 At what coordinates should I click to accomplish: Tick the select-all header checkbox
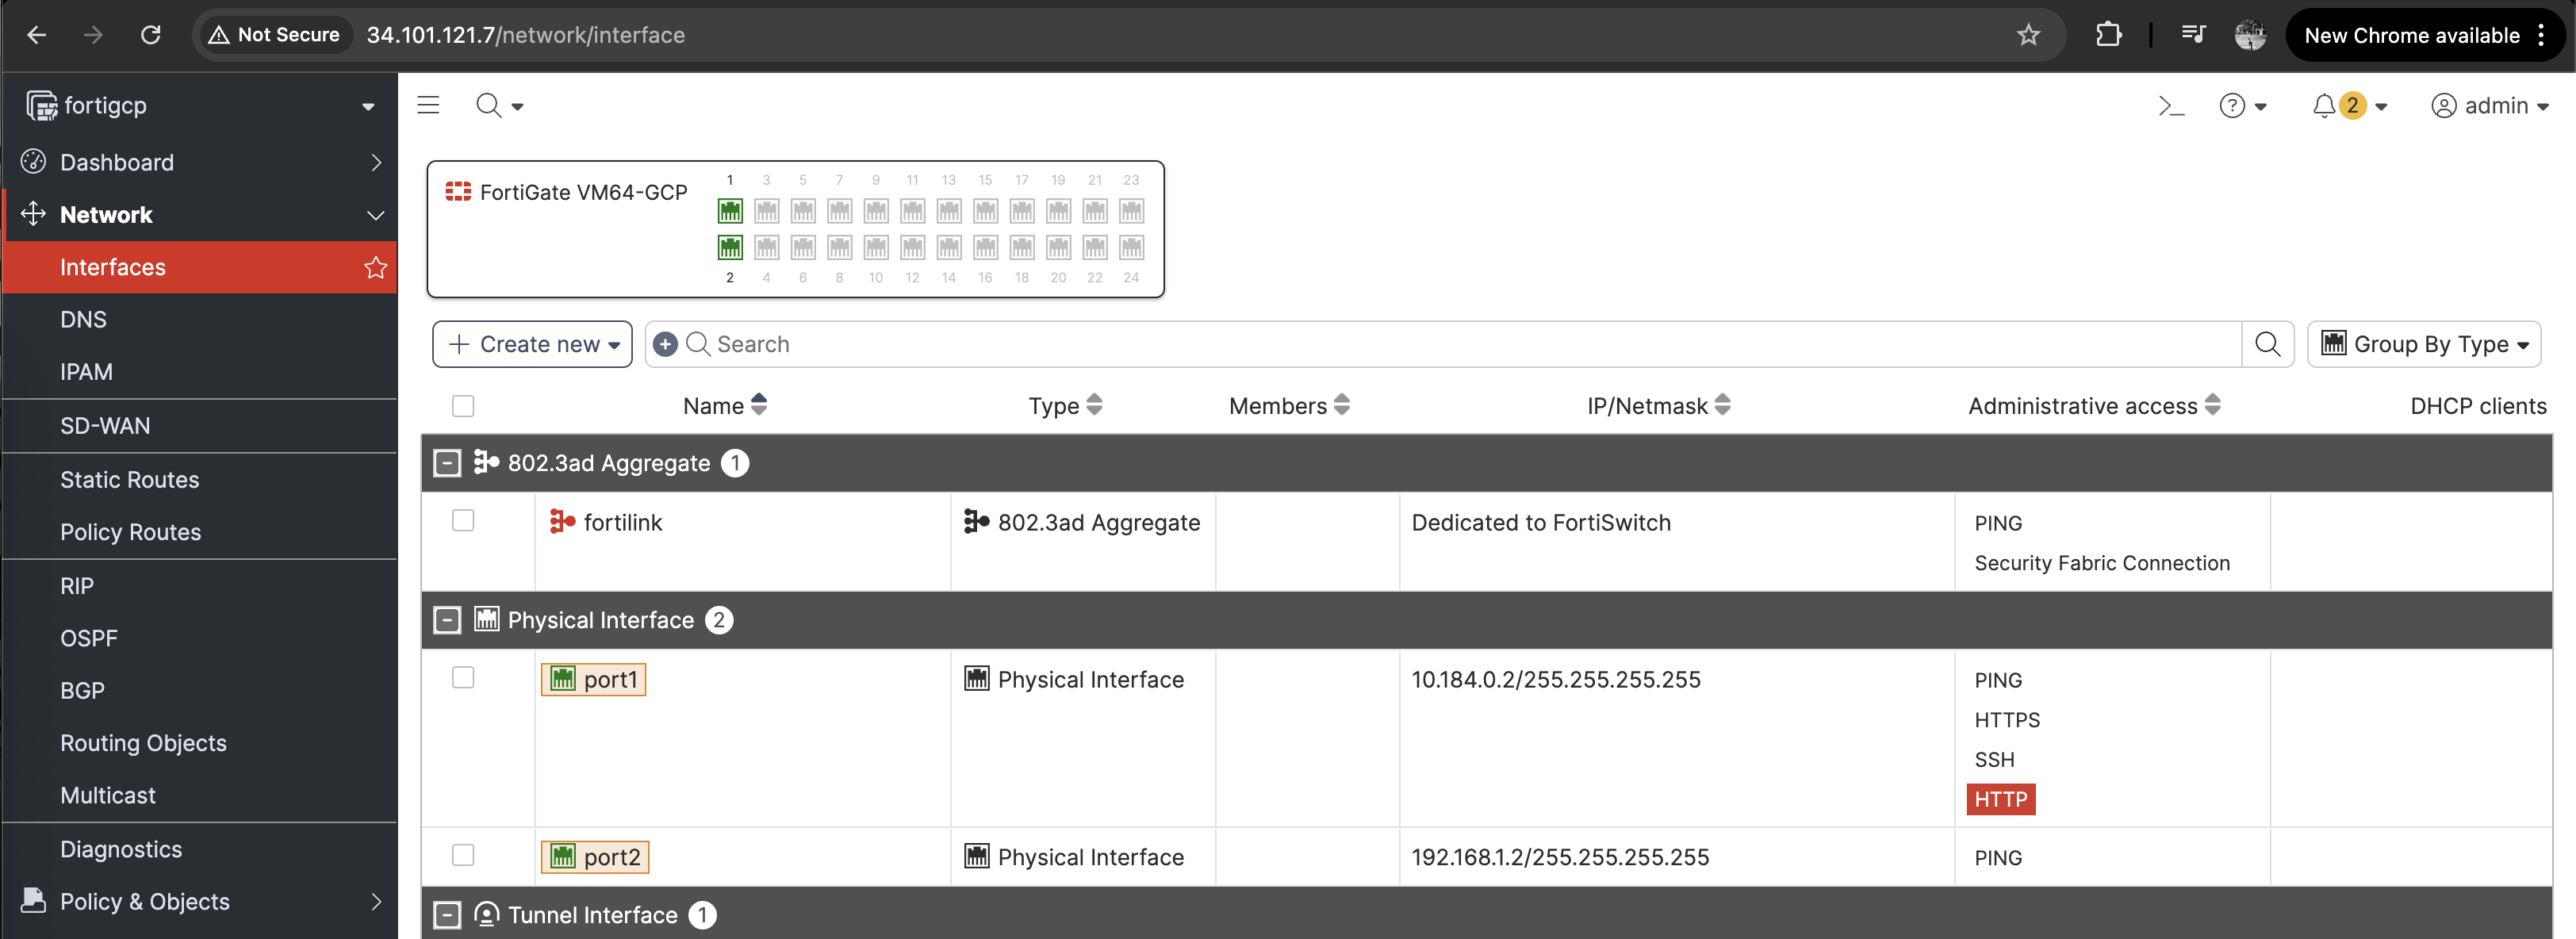click(463, 406)
